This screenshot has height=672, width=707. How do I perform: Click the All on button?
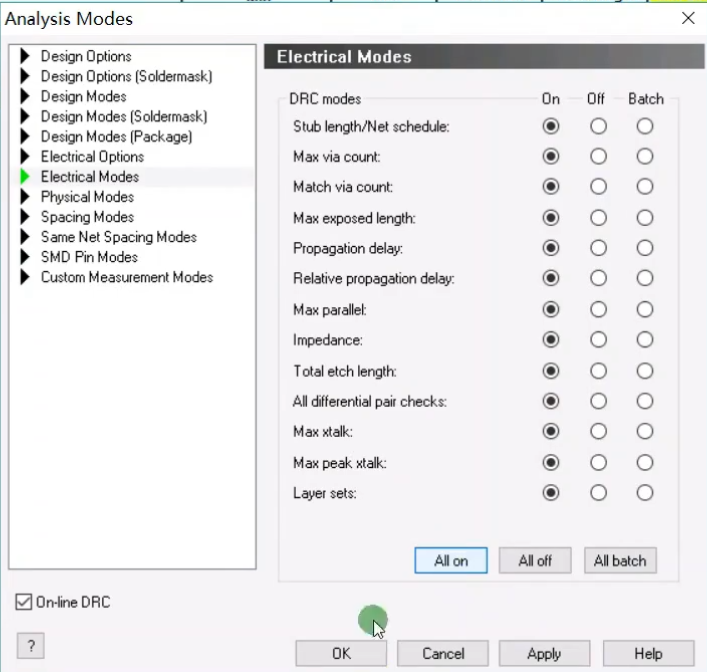point(451,561)
